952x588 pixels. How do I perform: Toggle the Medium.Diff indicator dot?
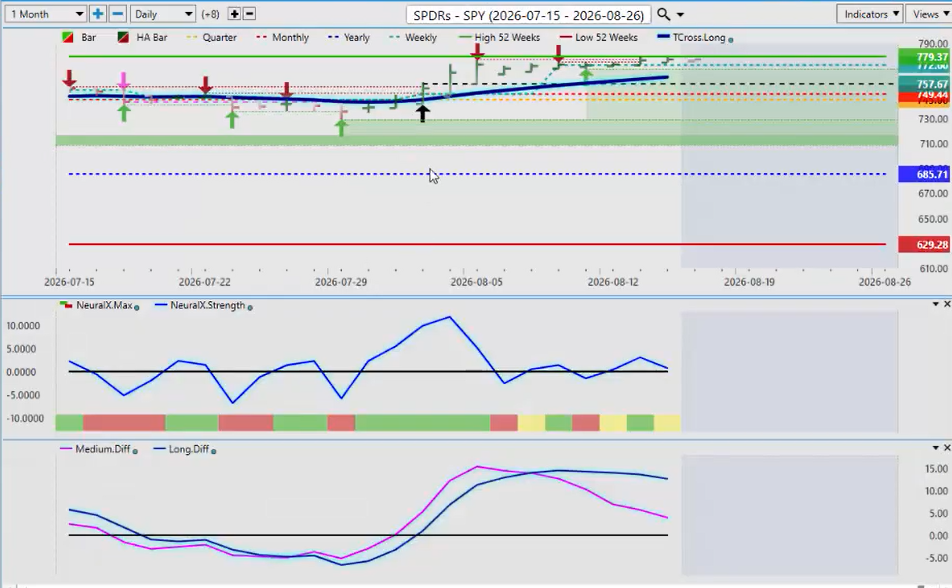click(x=135, y=451)
